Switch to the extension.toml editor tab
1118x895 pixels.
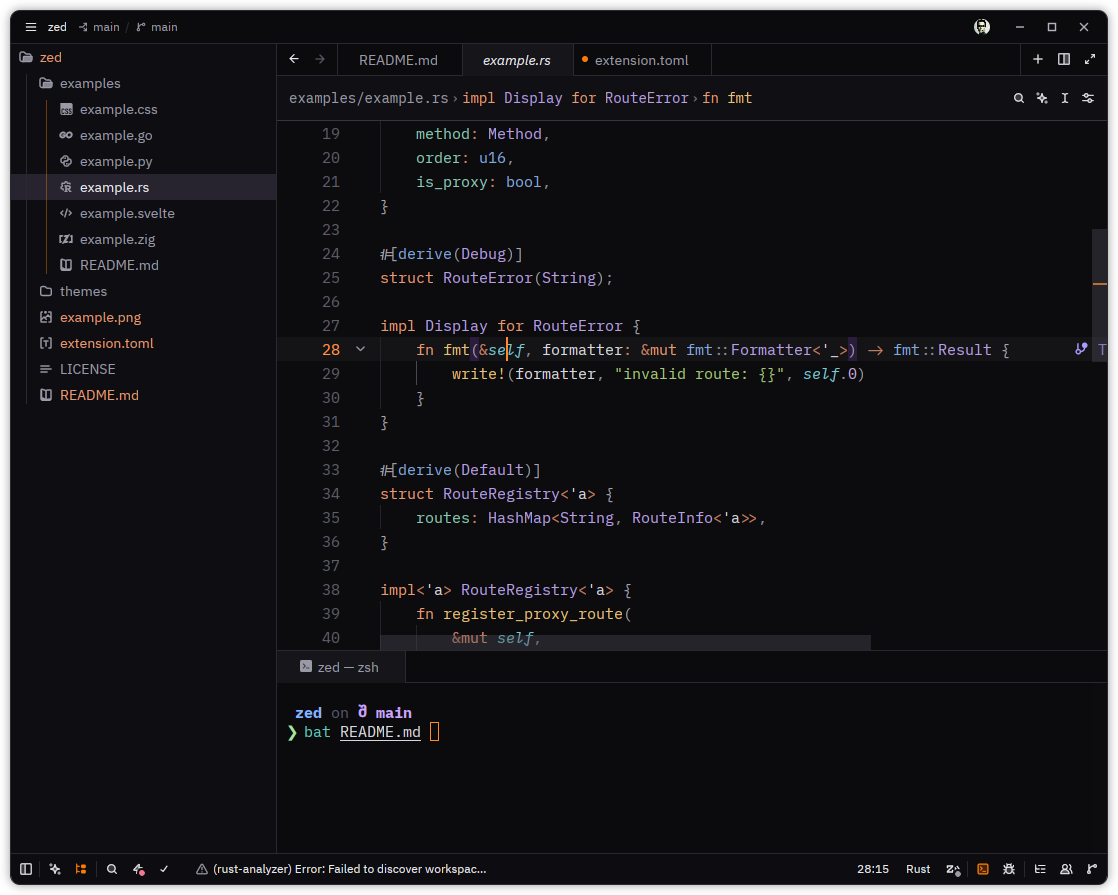[x=642, y=60]
